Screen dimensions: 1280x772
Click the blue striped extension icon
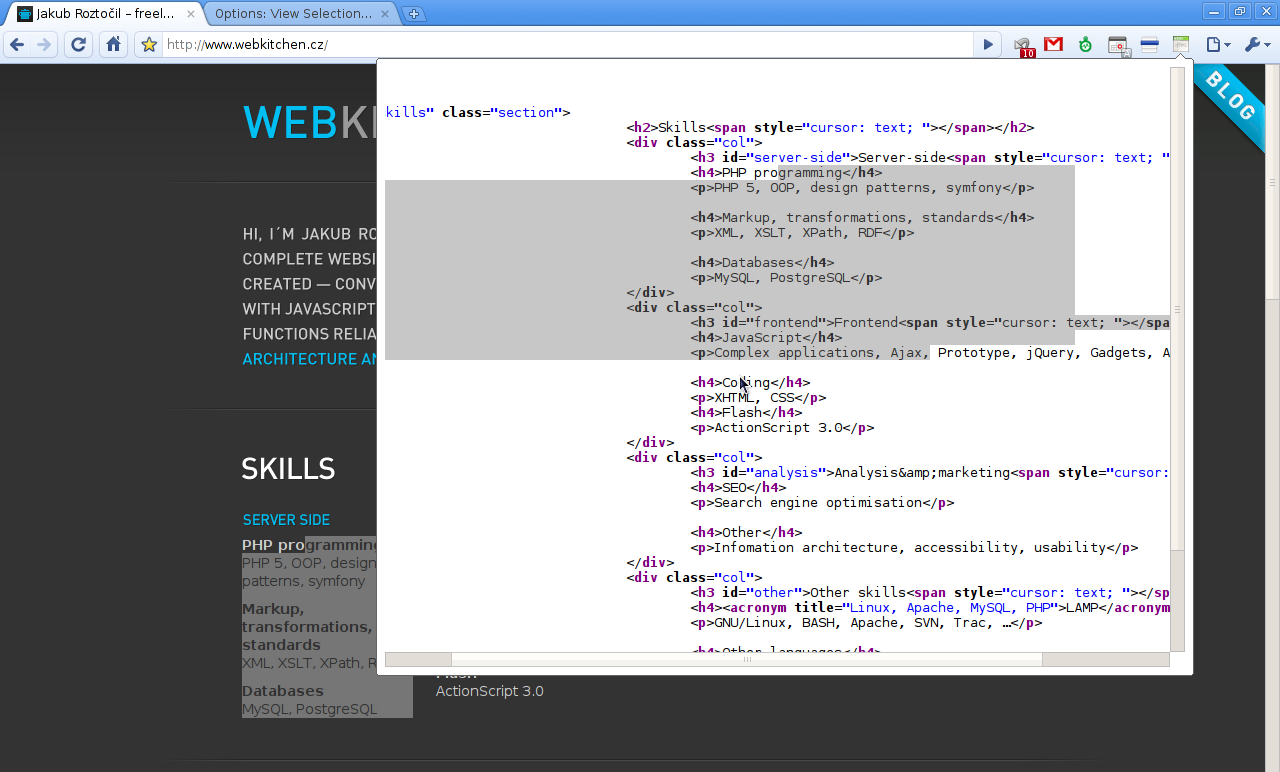coord(1149,44)
